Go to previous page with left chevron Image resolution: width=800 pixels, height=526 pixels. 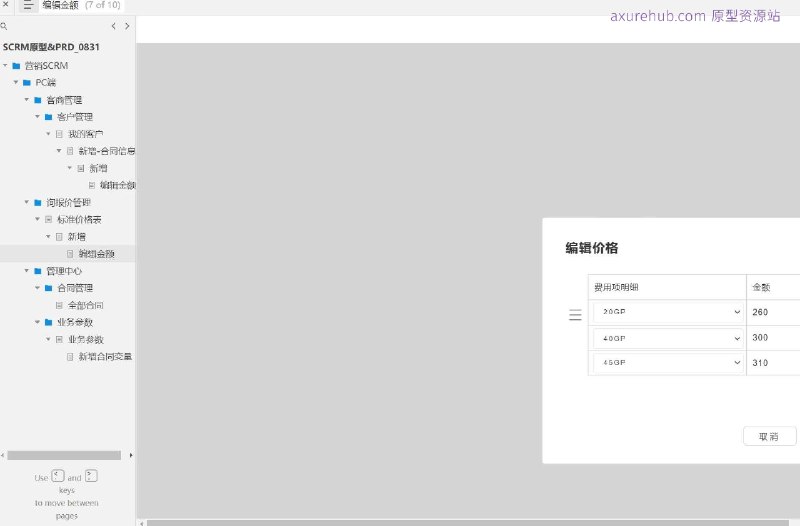113,26
